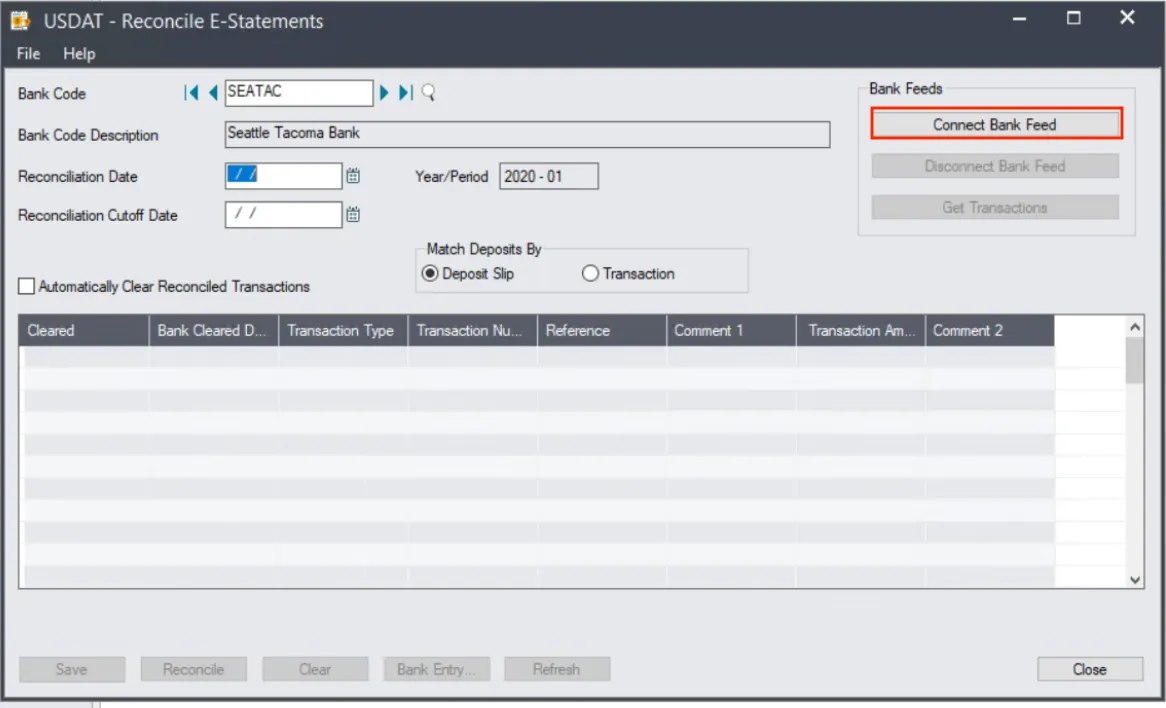
Task: Click the Reconciliation Cutoff Date field
Action: point(283,214)
